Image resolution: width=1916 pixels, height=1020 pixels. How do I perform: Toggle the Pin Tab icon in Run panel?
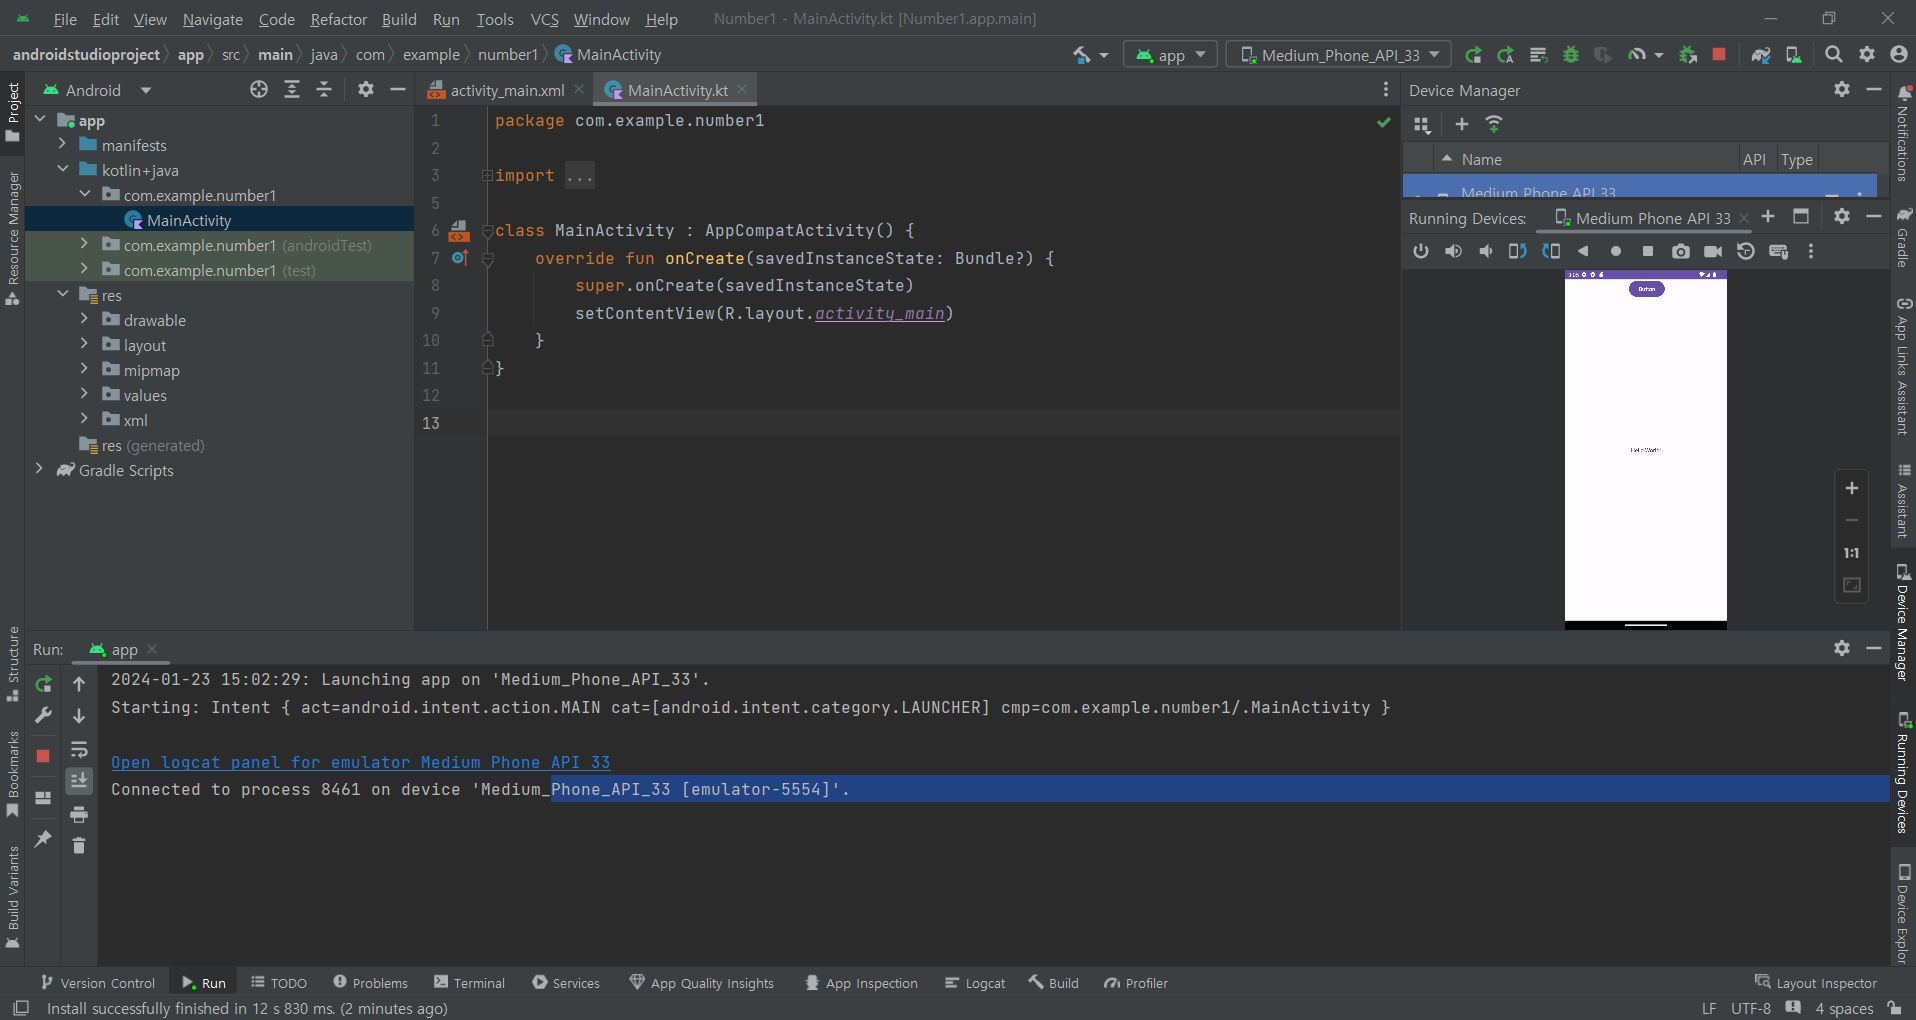(43, 839)
